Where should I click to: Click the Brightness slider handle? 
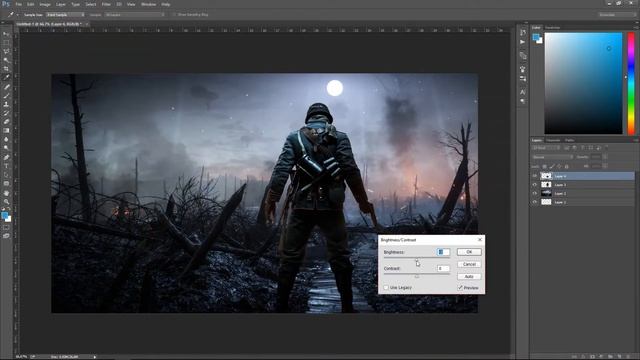pyautogui.click(x=417, y=260)
